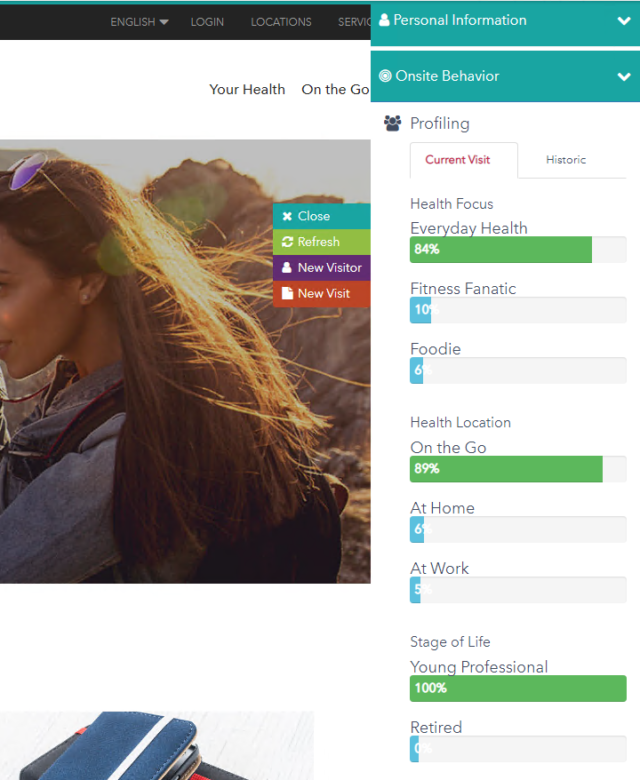Collapse the Onsite Behavior section chevron
640x780 pixels.
tap(624, 77)
